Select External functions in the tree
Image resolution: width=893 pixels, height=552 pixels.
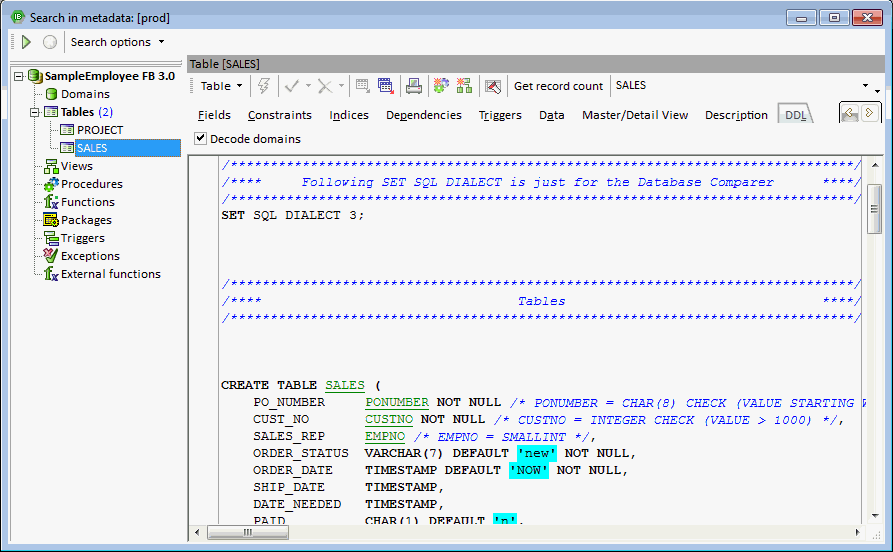(x=110, y=274)
